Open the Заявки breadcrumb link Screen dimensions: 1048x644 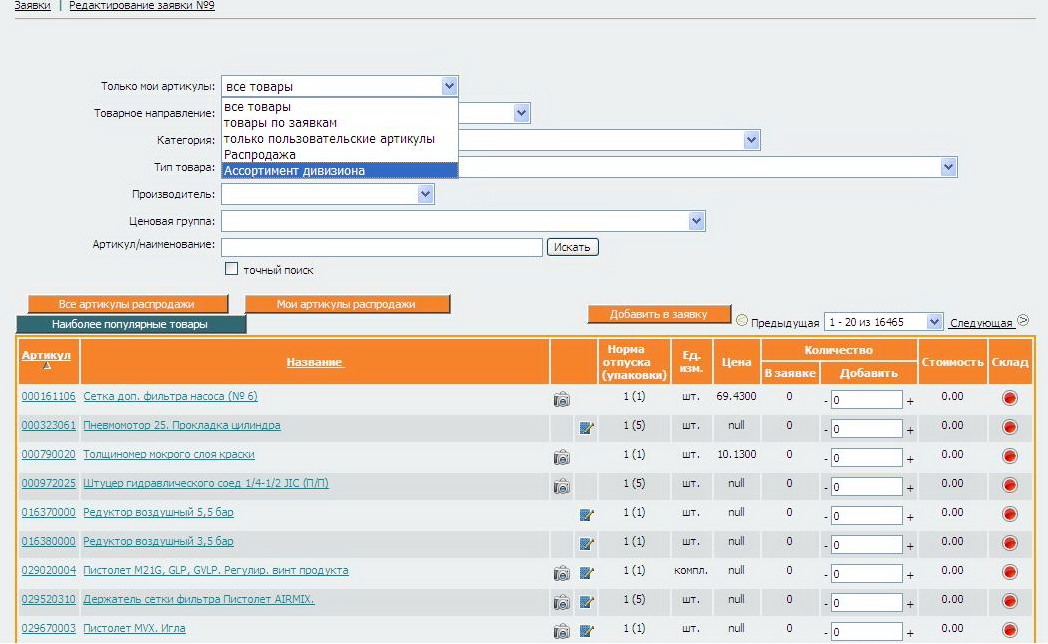coord(33,6)
